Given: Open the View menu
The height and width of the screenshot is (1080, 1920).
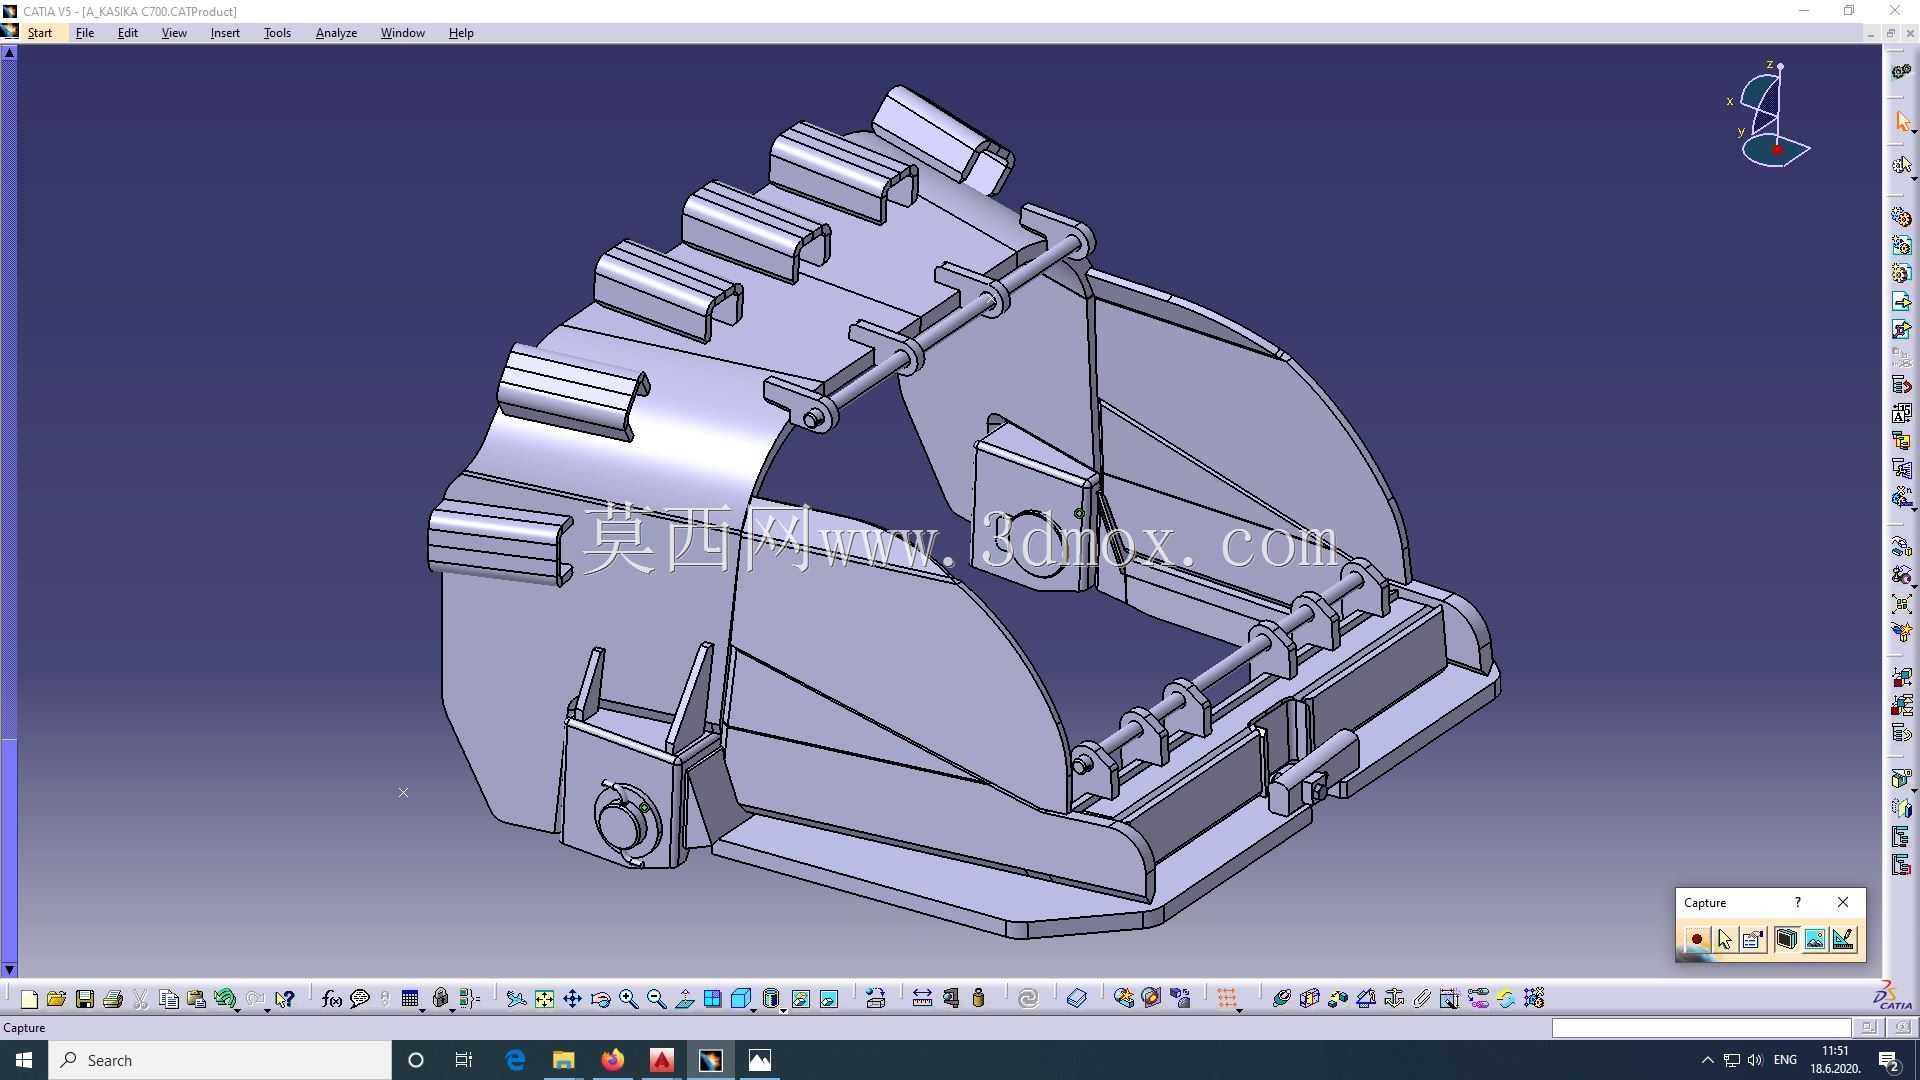Looking at the screenshot, I should [174, 33].
